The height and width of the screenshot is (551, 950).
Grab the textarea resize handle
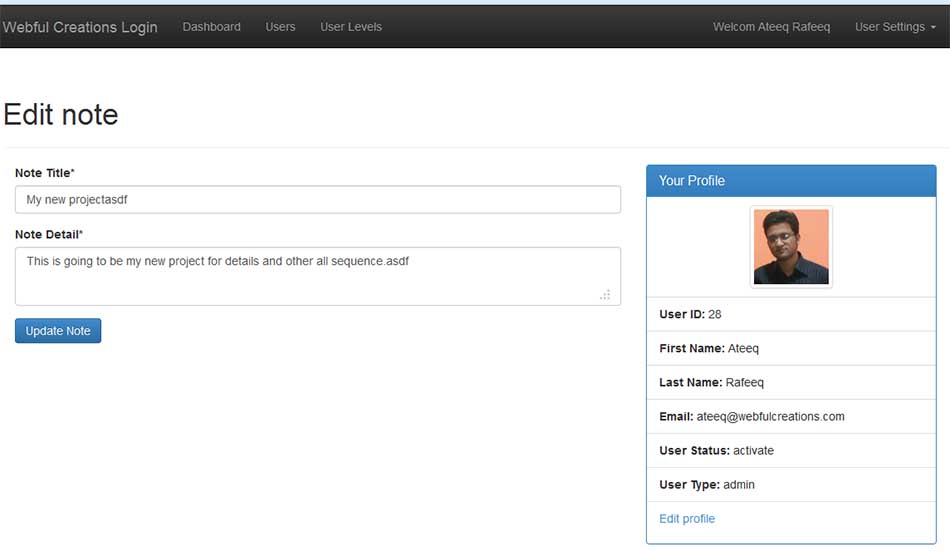605,295
